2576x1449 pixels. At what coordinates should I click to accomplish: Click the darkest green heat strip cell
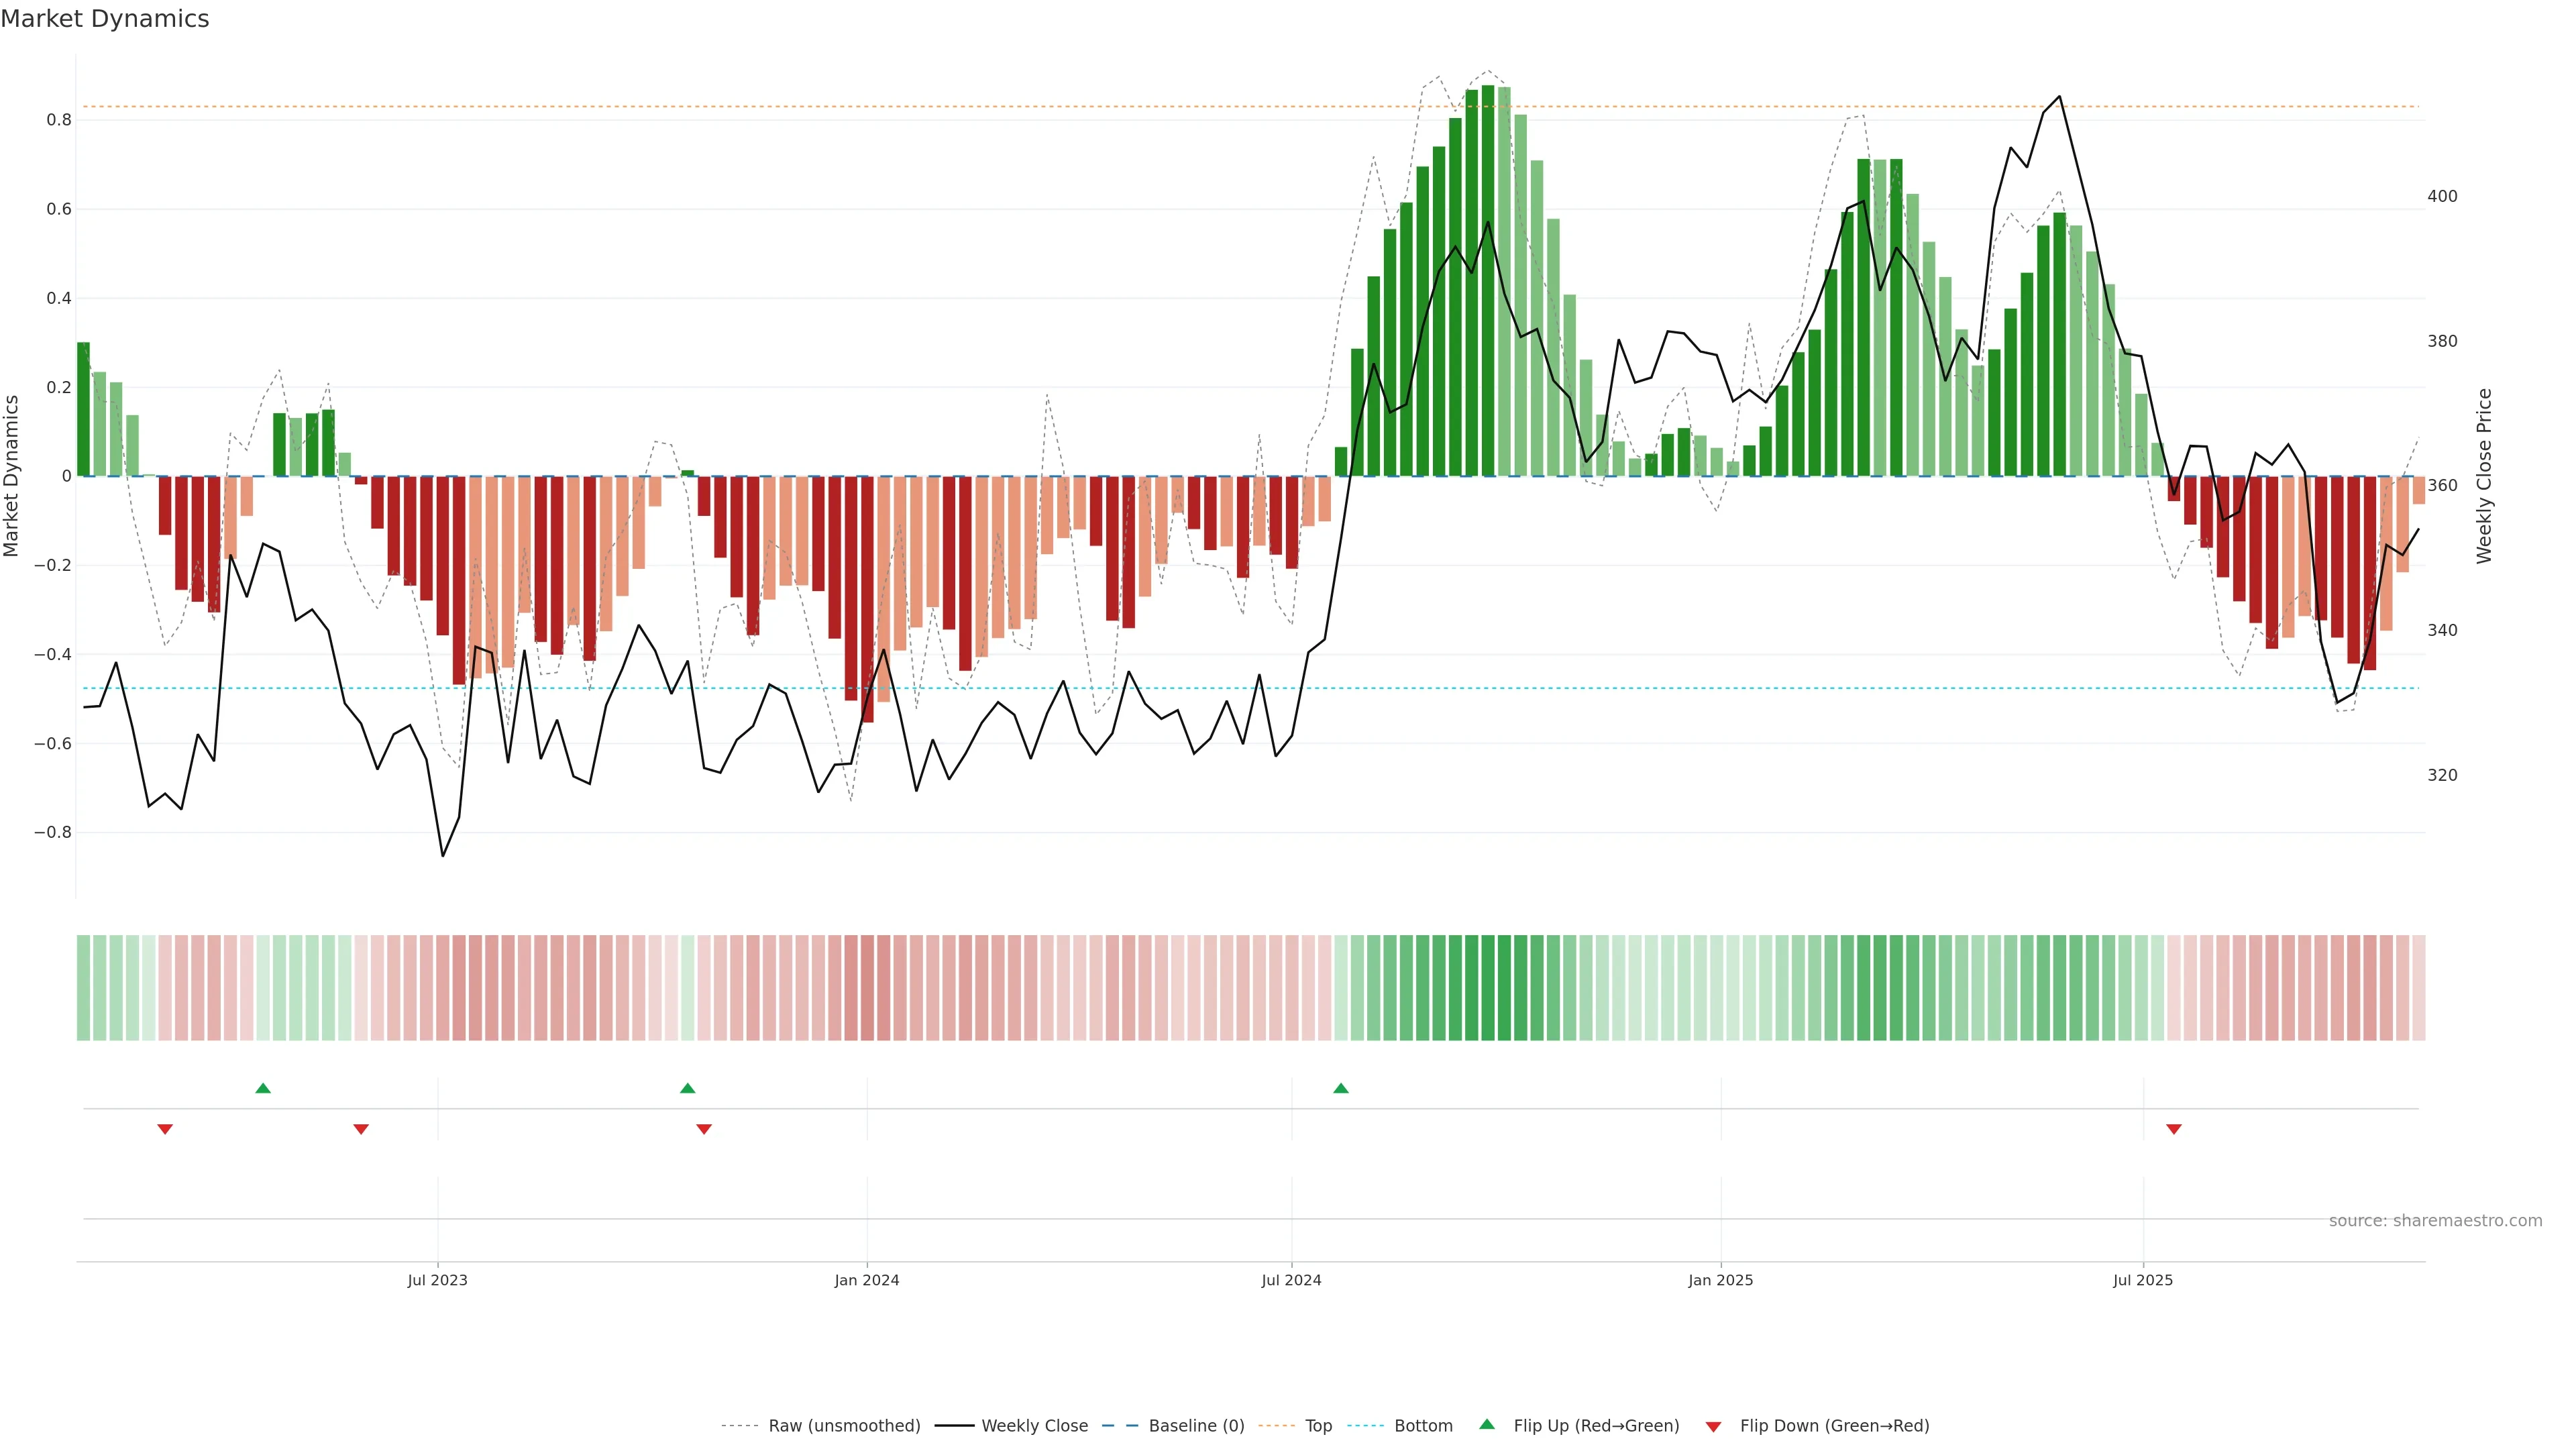[1488, 987]
